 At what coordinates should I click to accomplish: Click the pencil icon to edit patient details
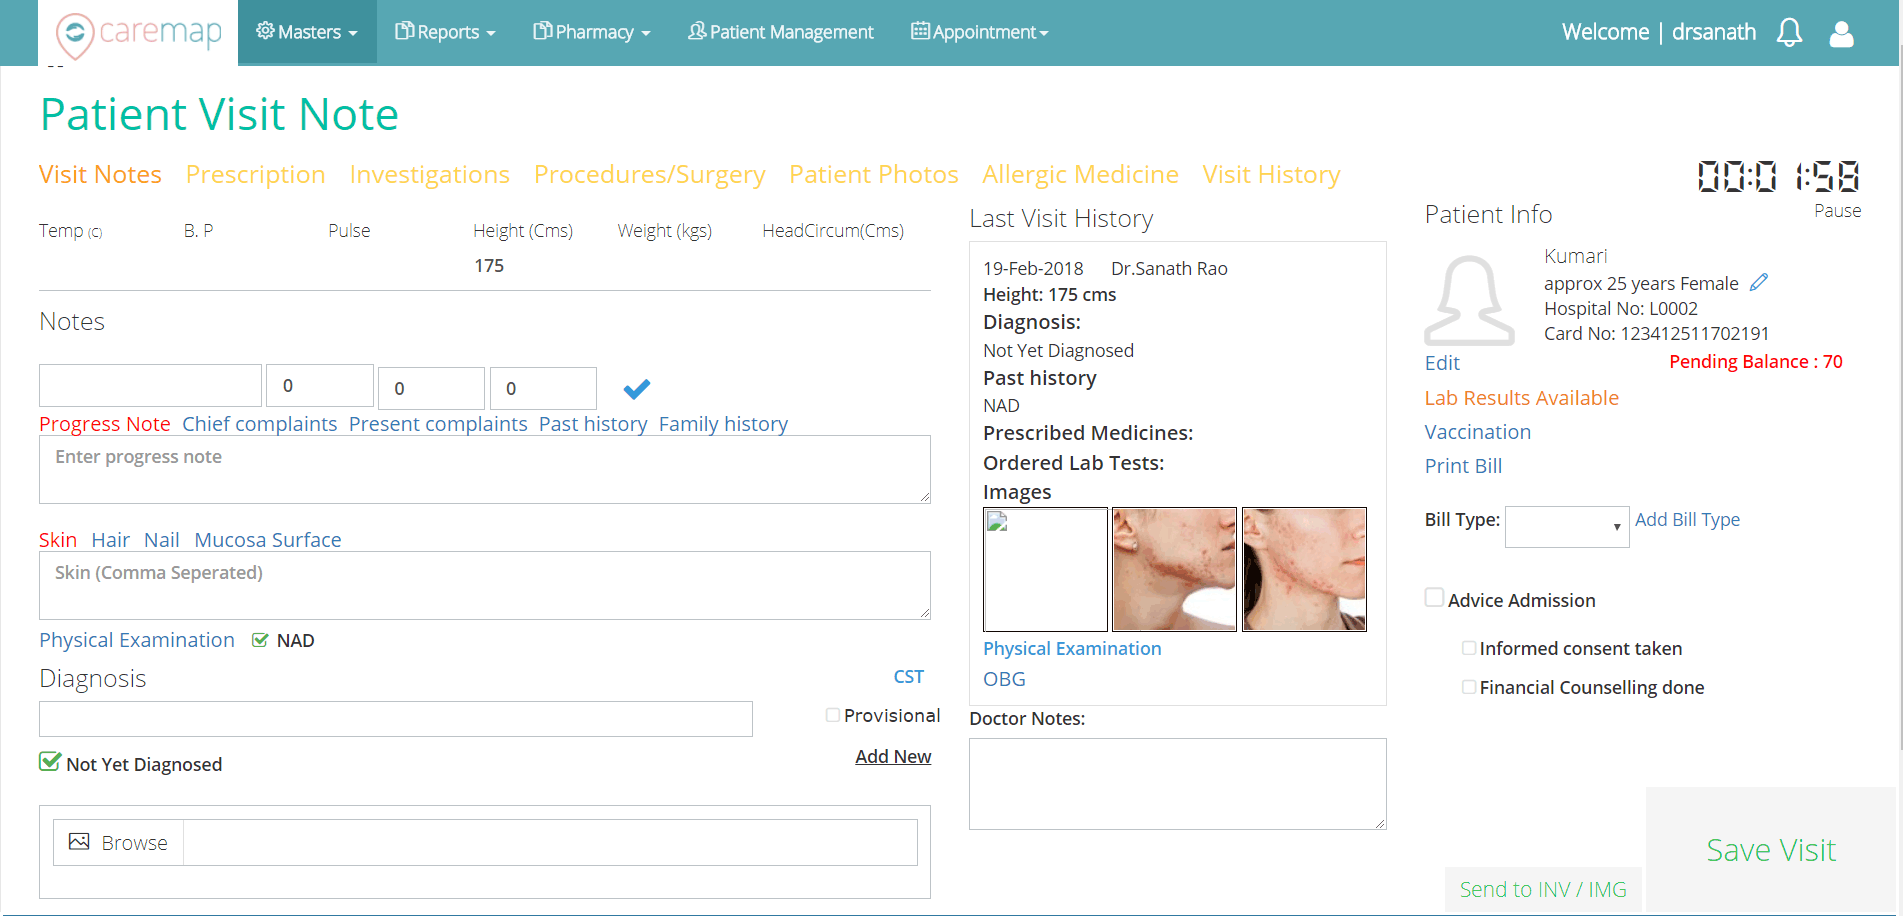(1758, 282)
